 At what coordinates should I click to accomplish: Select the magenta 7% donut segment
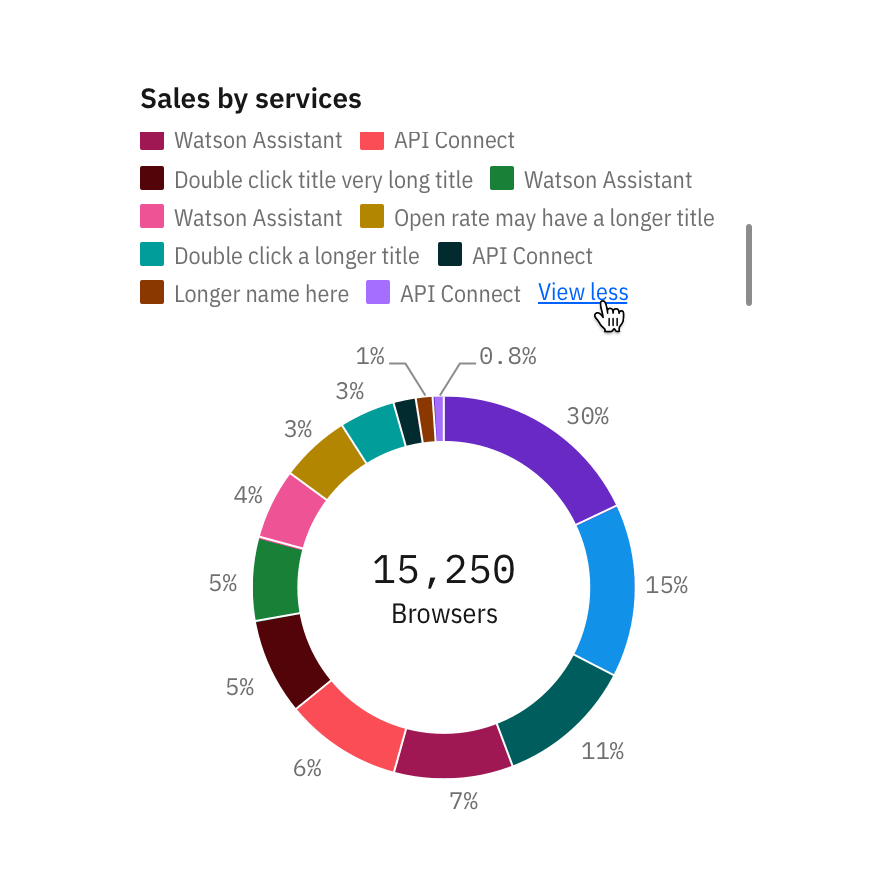(455, 753)
